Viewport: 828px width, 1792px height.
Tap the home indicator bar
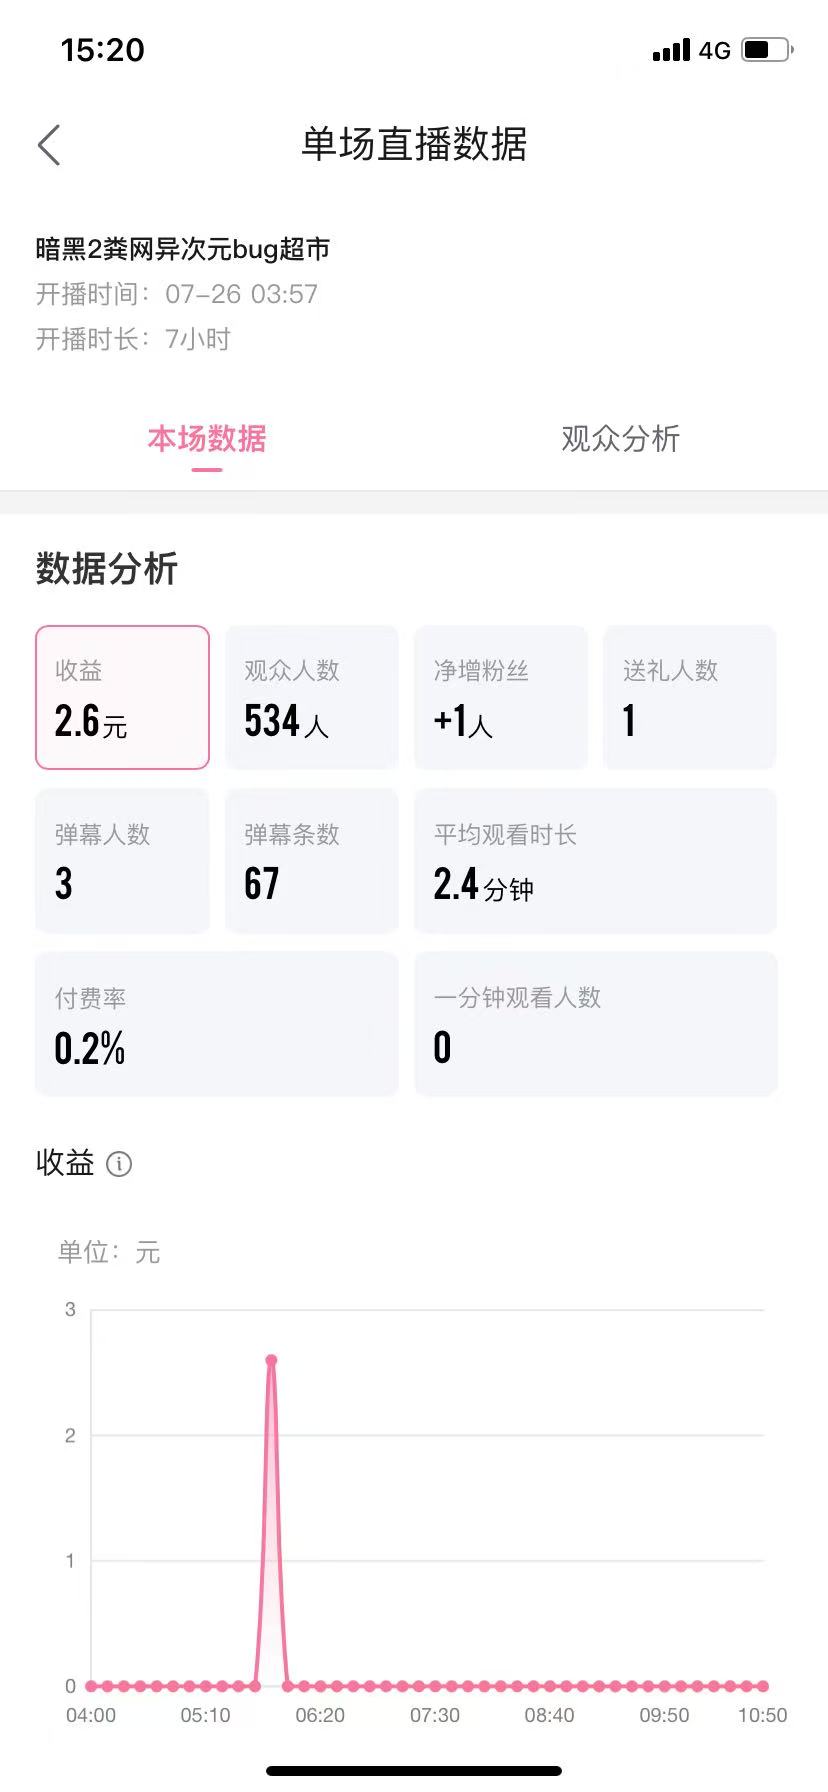click(x=414, y=1771)
